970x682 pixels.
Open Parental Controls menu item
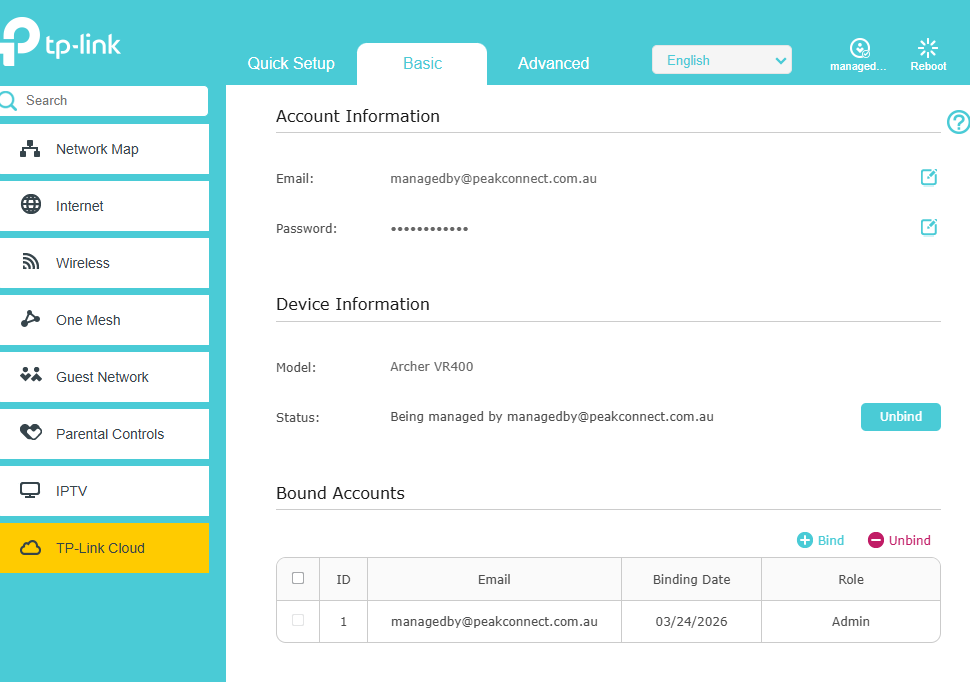click(x=104, y=434)
